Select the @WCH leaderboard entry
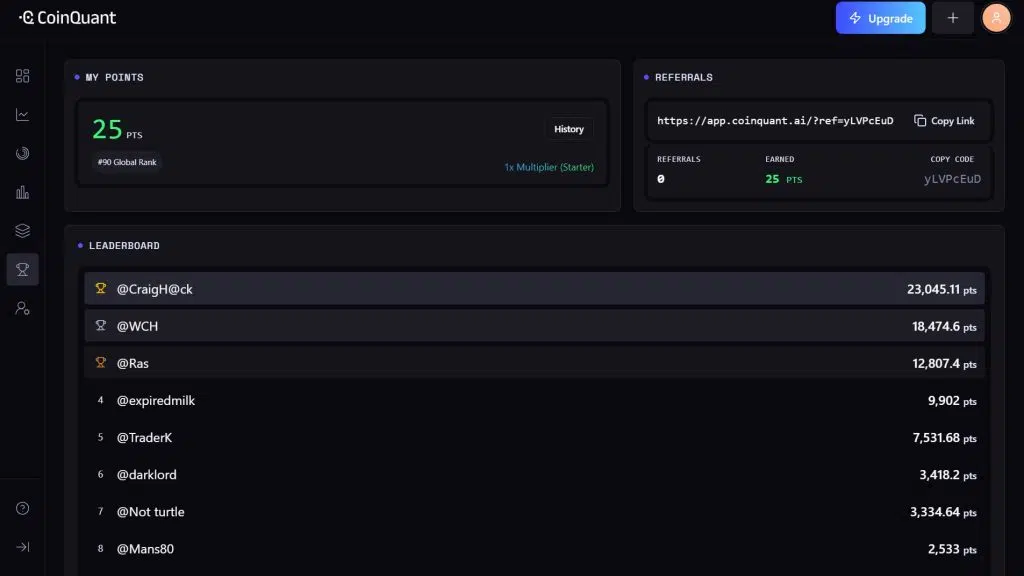 tap(534, 326)
